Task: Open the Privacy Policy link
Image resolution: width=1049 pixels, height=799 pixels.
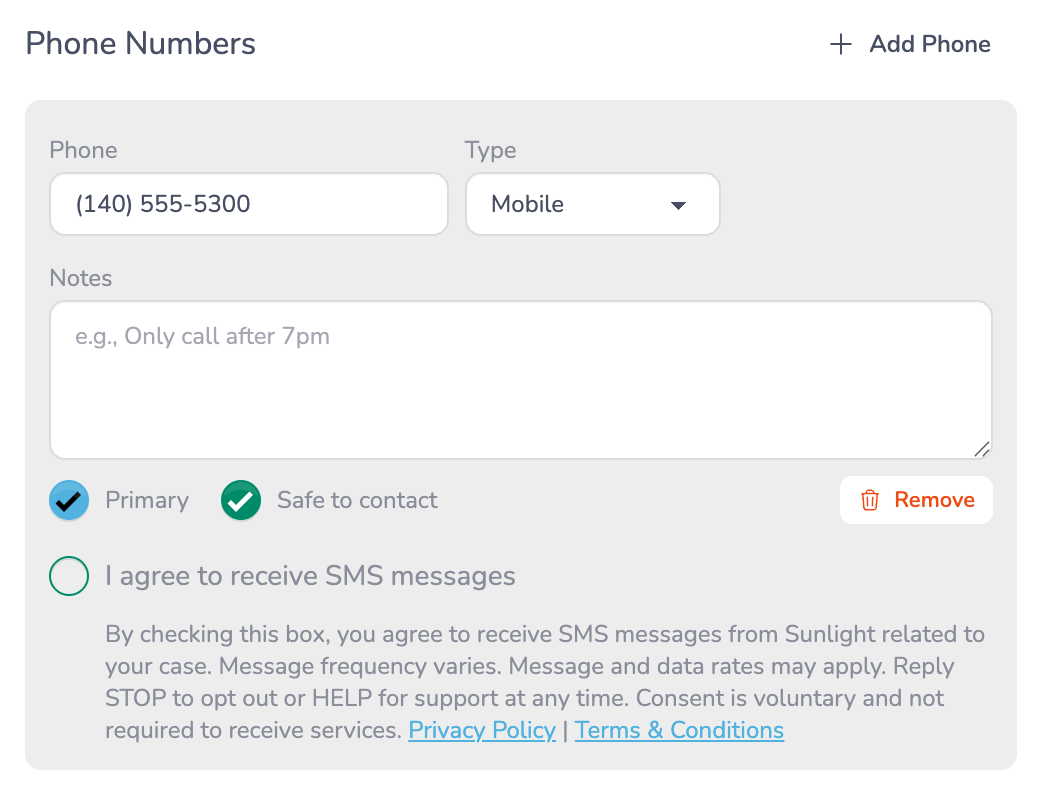Action: (x=481, y=730)
